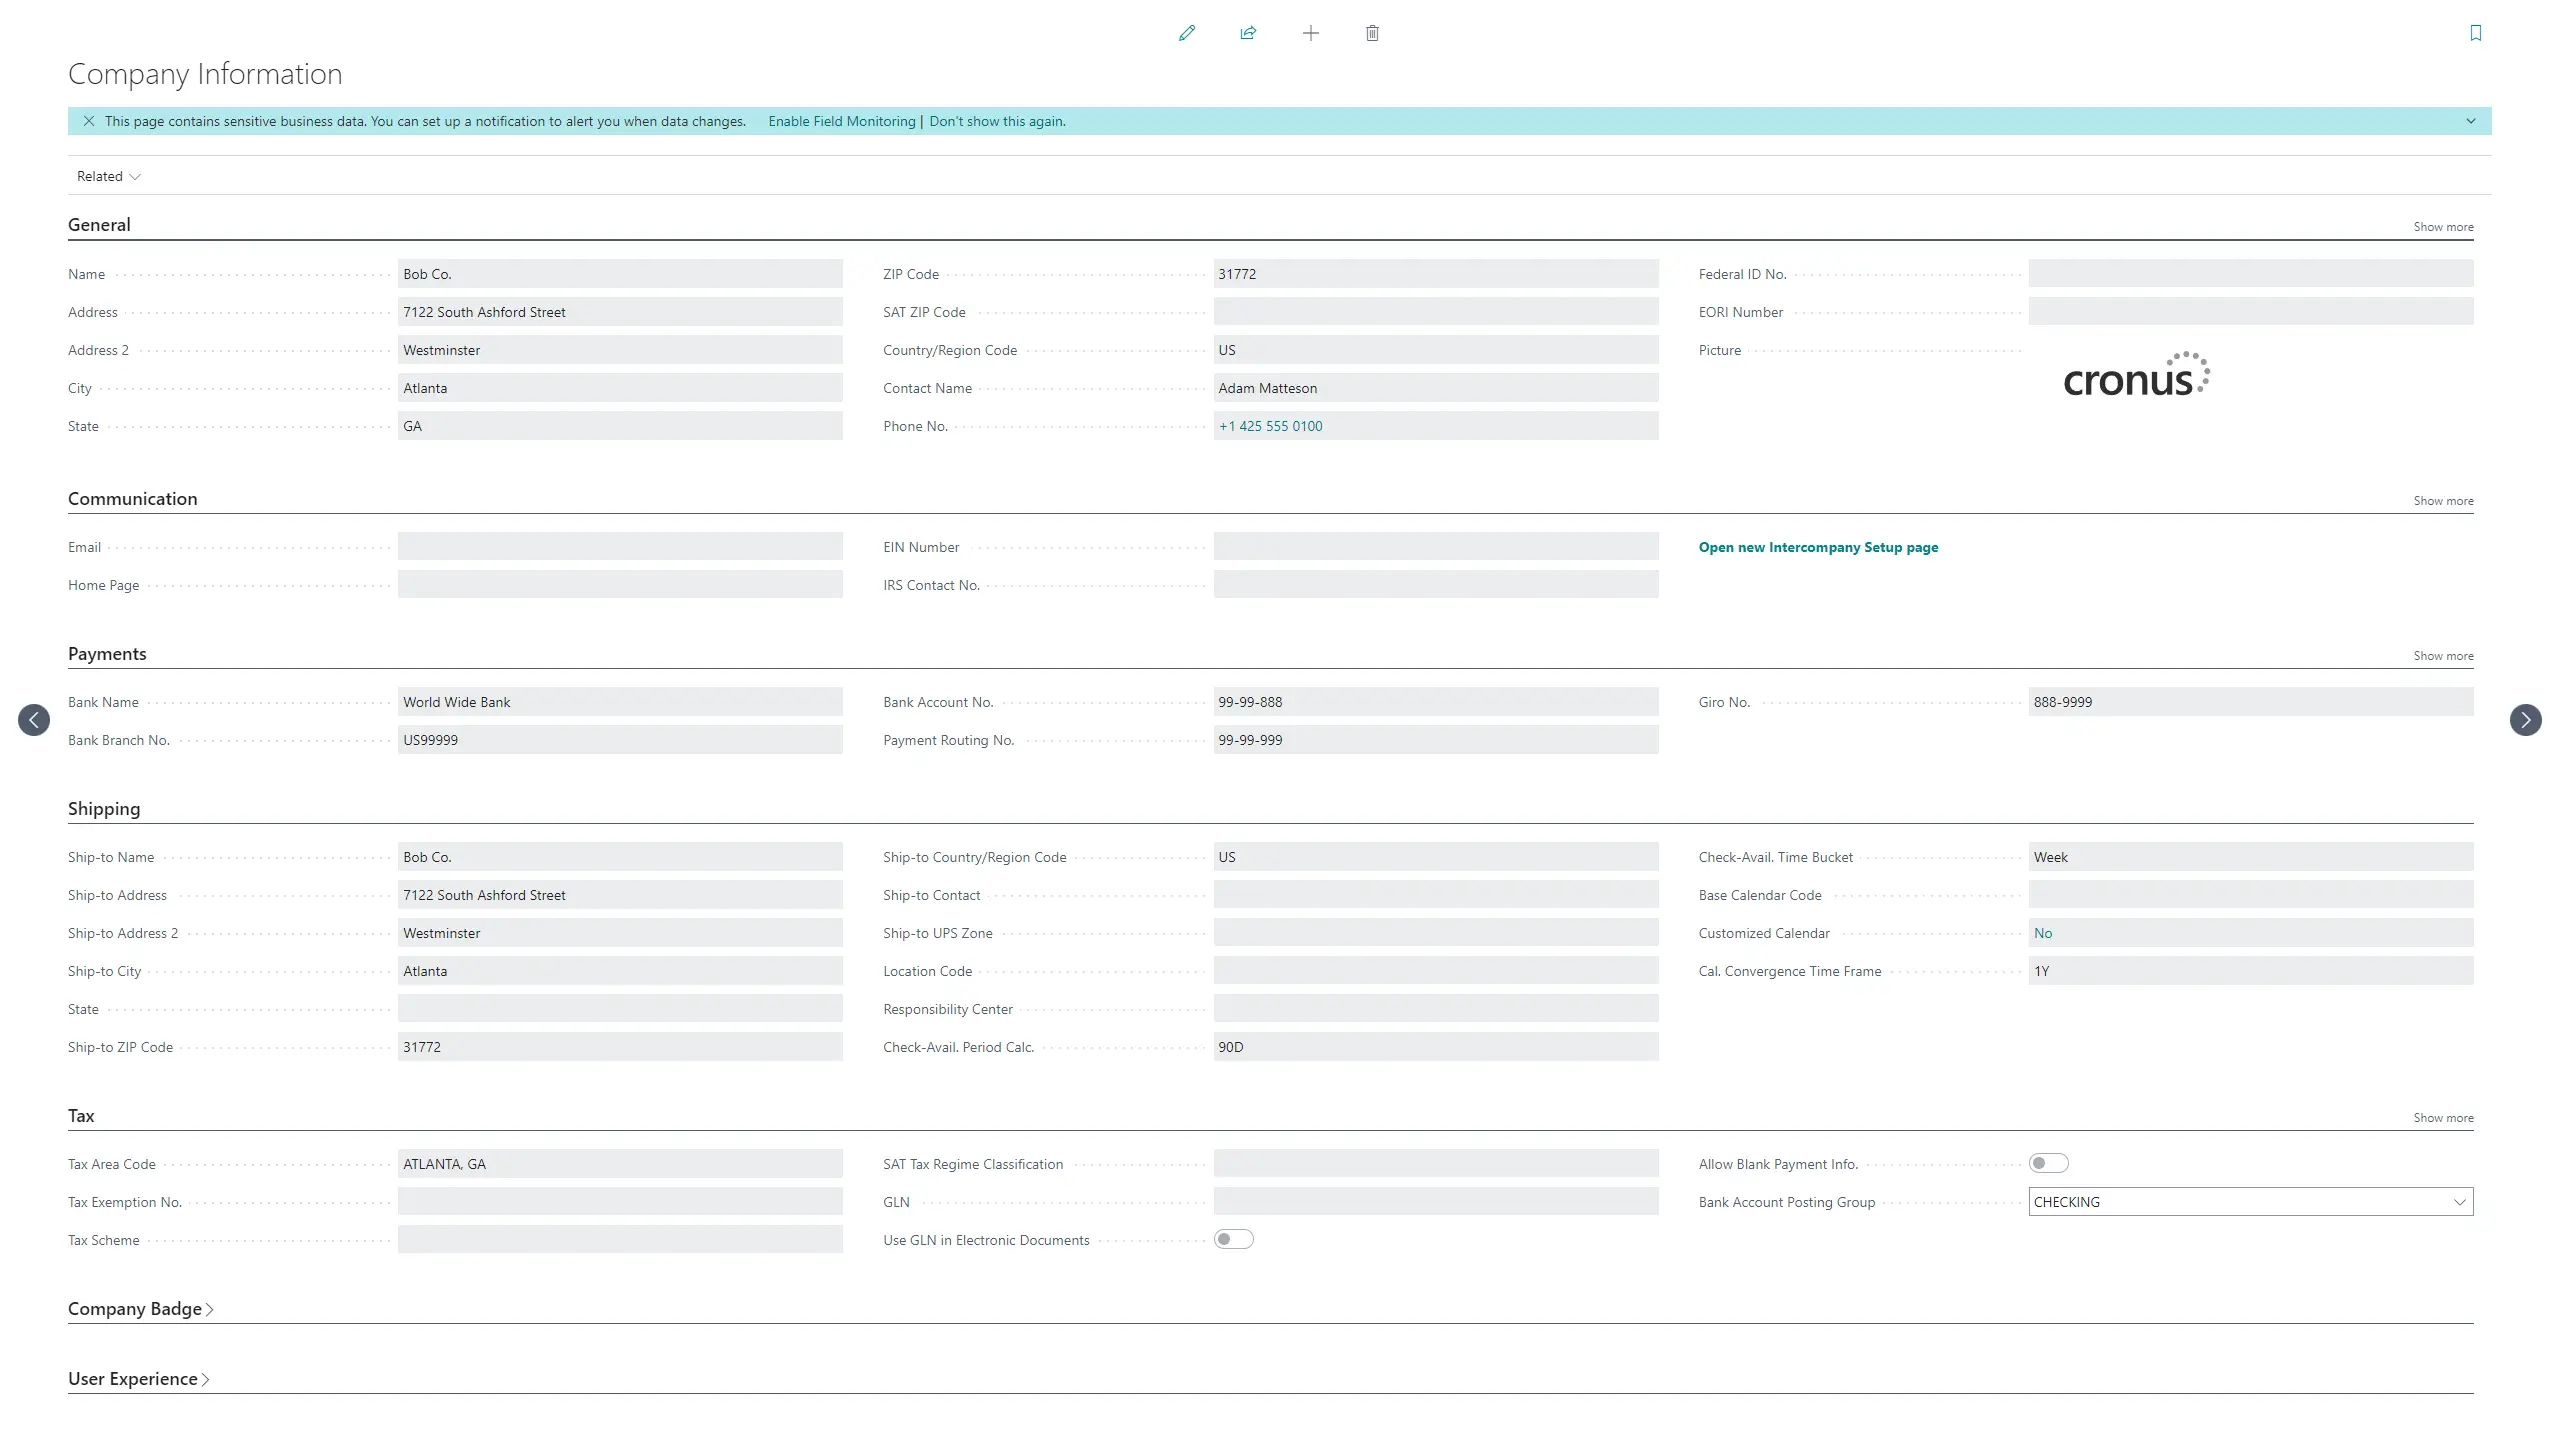The height and width of the screenshot is (1440, 2560).
Task: Go to next record with right arrow
Action: [x=2525, y=720]
